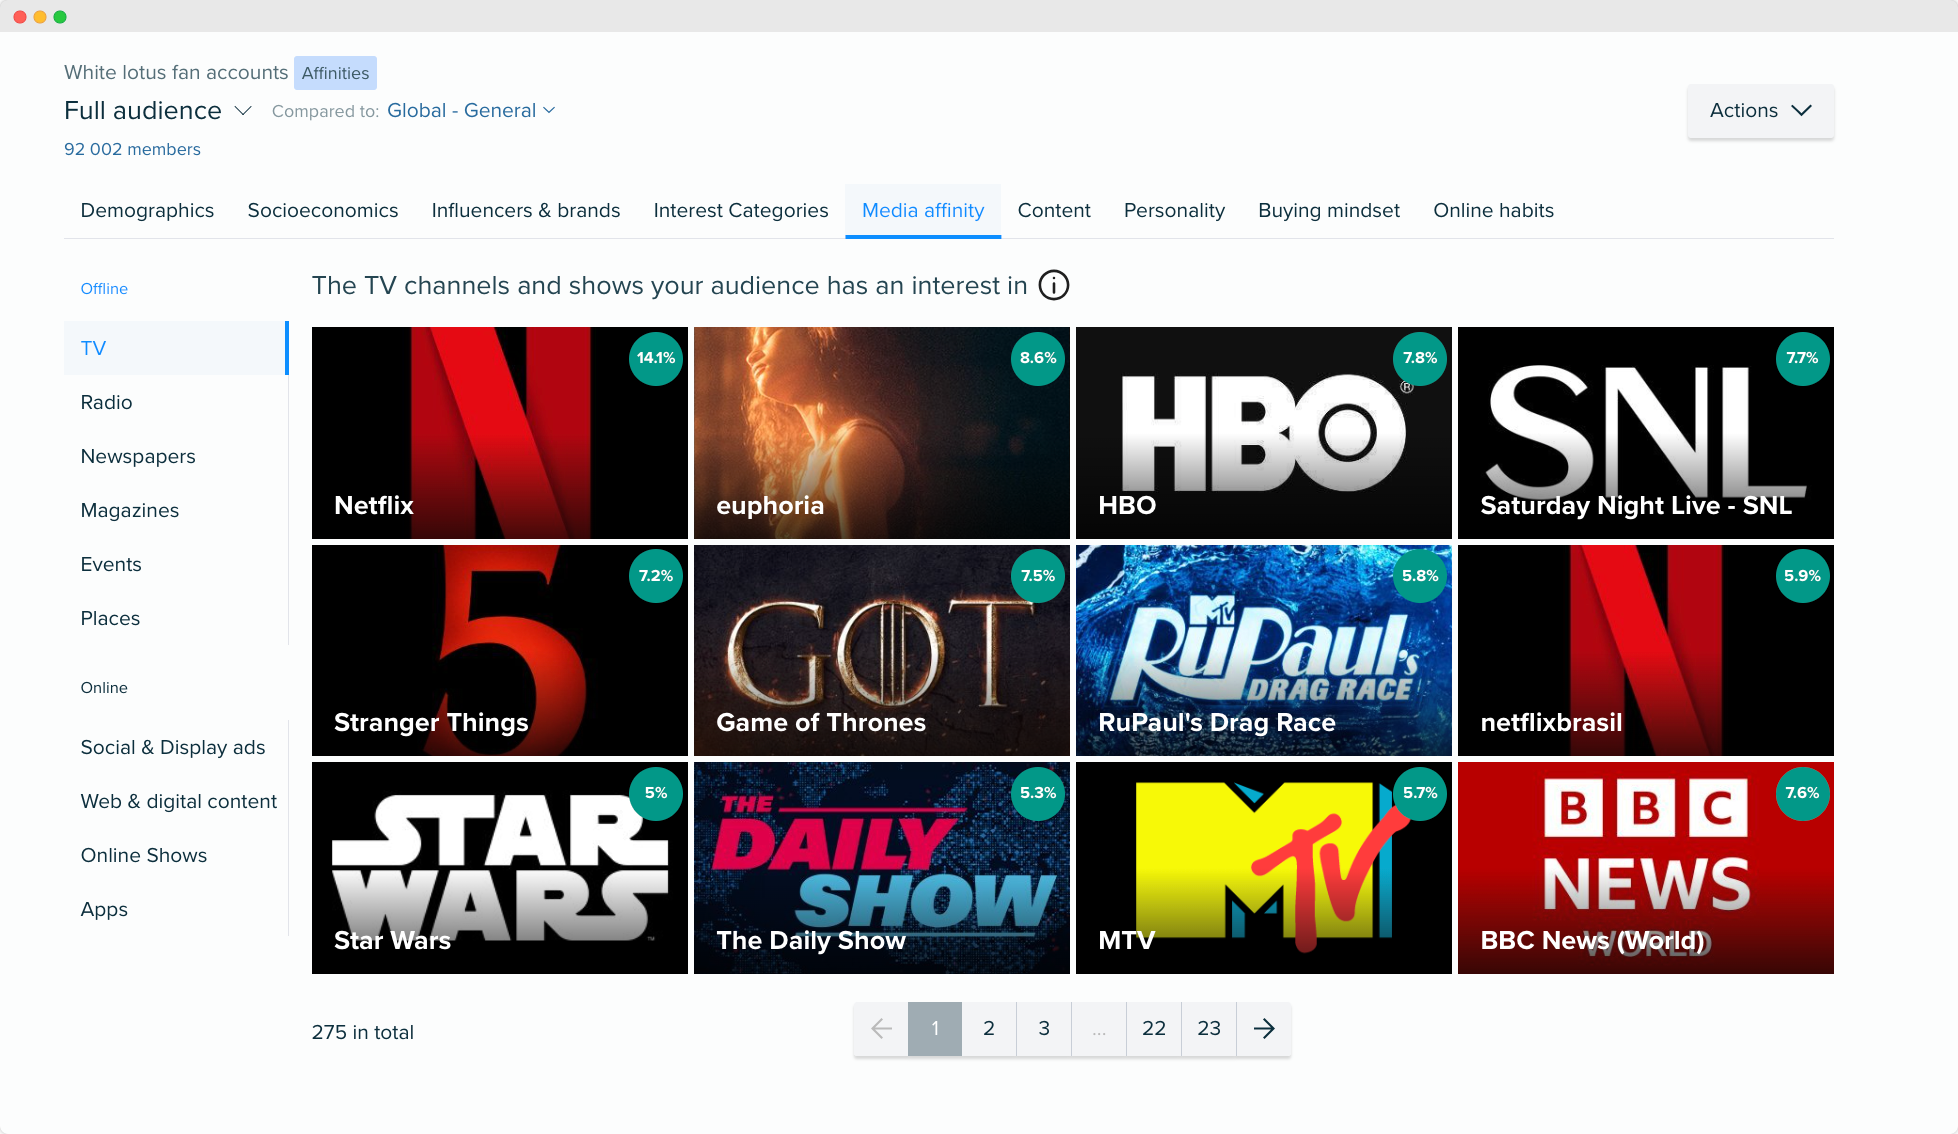The image size is (1958, 1134).
Task: Select TV in the sidebar
Action: click(176, 348)
